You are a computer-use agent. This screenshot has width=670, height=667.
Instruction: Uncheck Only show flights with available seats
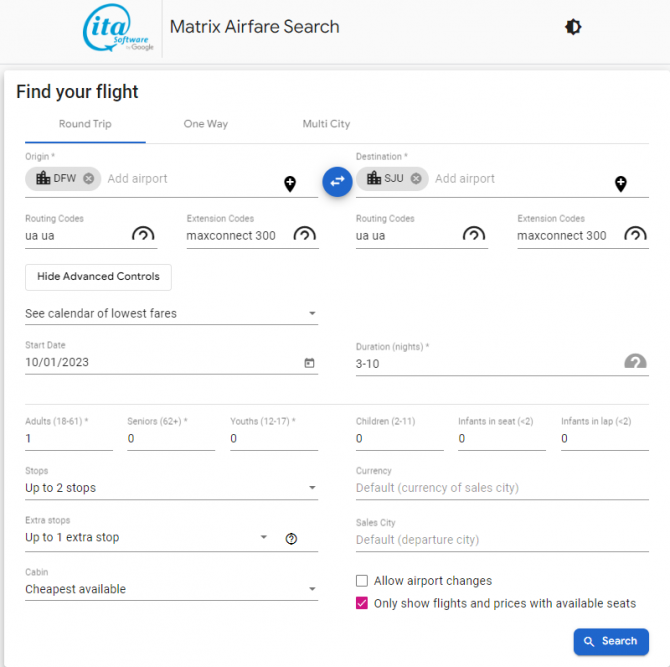(362, 603)
